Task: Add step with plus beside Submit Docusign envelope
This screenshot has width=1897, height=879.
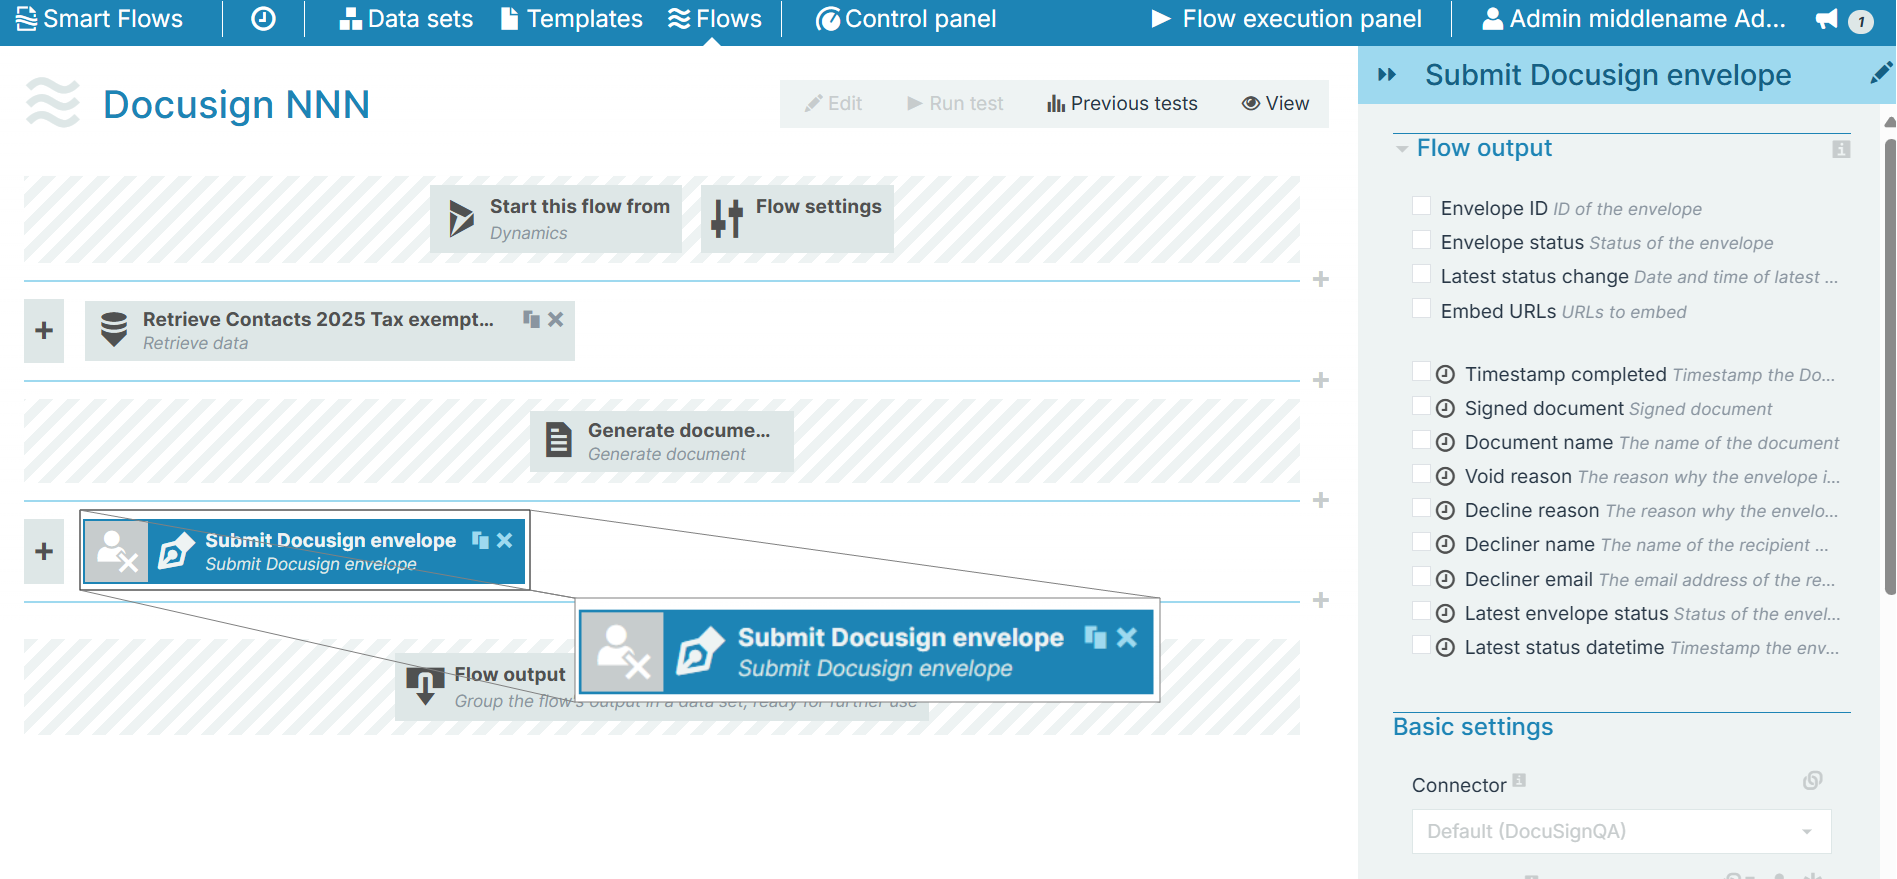Action: click(44, 551)
